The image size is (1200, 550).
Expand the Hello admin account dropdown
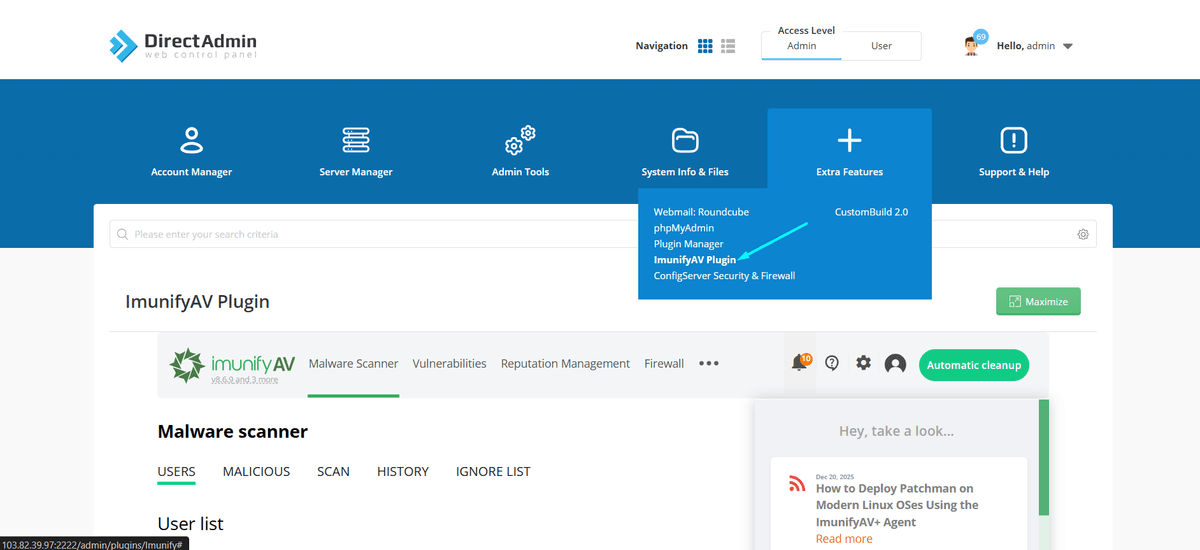coord(1068,46)
